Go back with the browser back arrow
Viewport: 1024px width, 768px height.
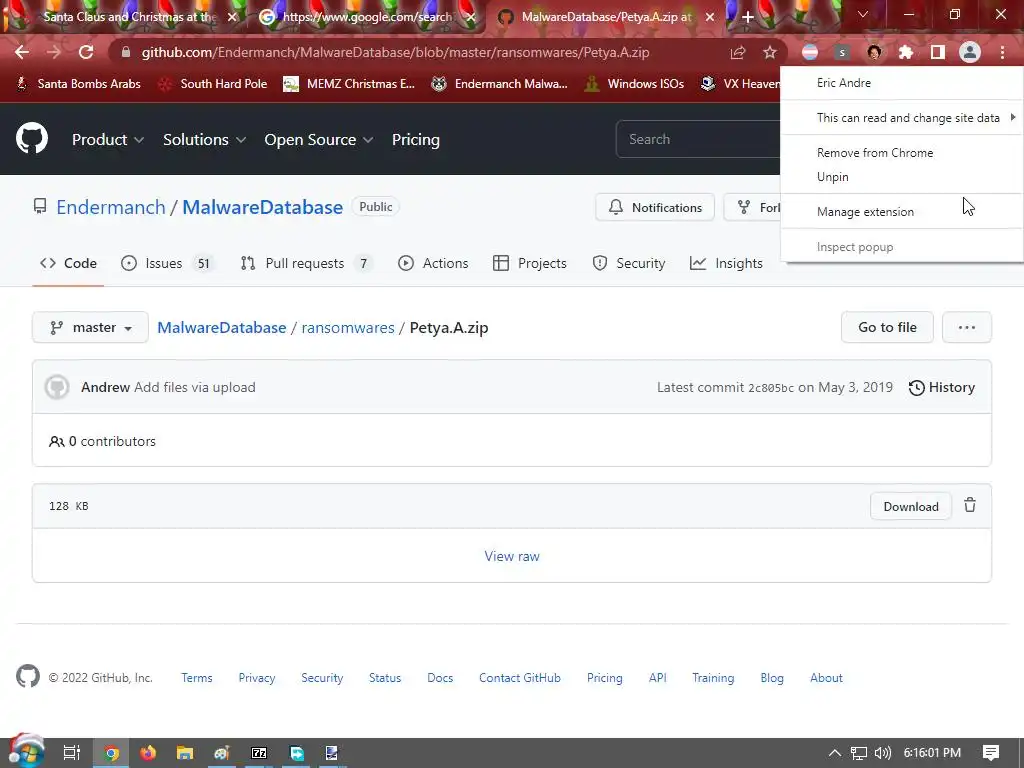click(22, 52)
